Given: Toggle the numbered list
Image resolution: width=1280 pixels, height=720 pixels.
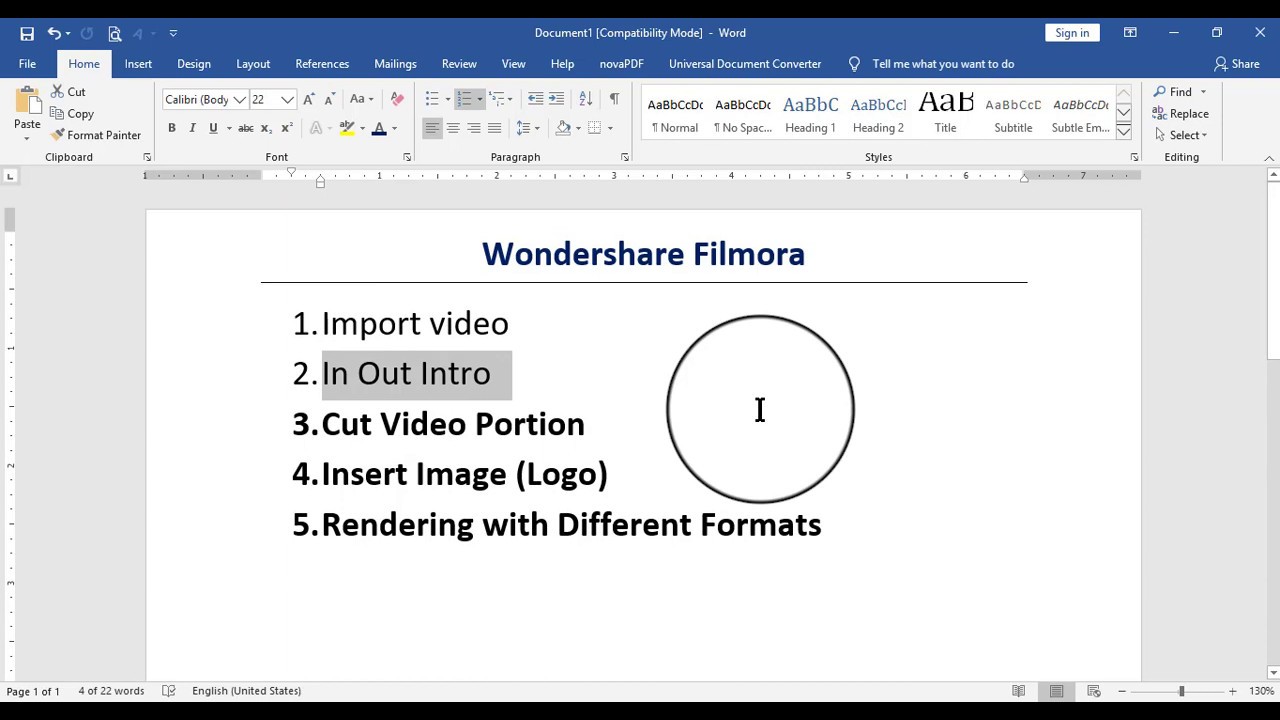Looking at the screenshot, I should 464,99.
